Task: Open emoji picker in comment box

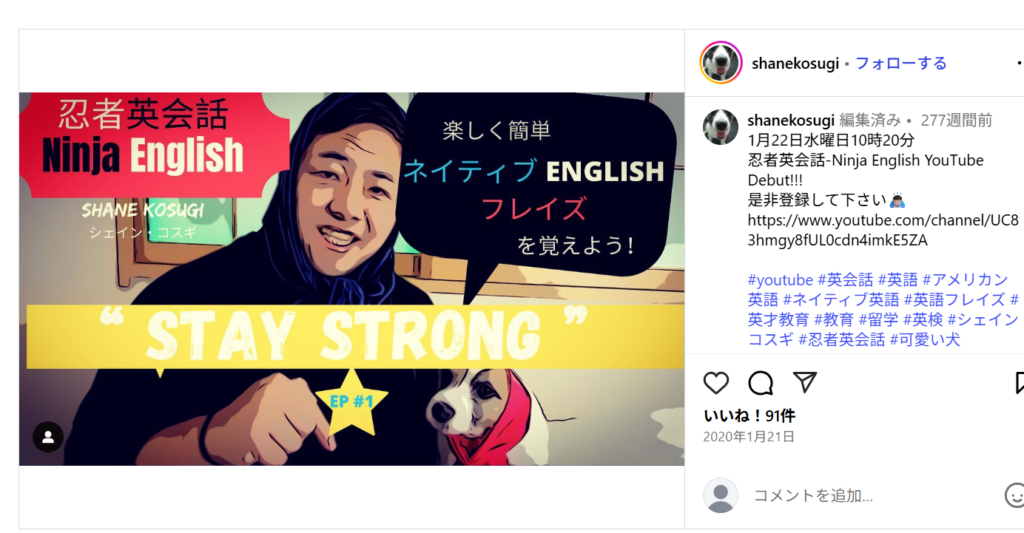Action: tap(1014, 495)
